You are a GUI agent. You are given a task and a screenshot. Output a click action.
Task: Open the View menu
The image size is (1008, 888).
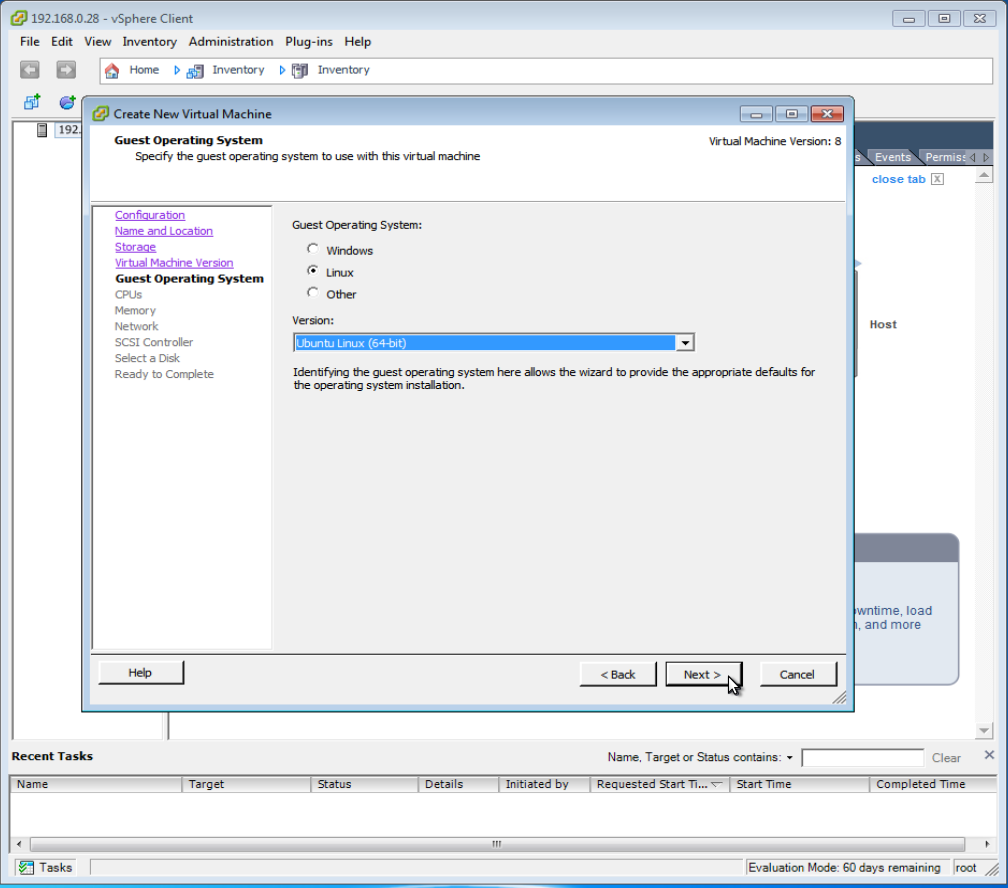(x=98, y=42)
